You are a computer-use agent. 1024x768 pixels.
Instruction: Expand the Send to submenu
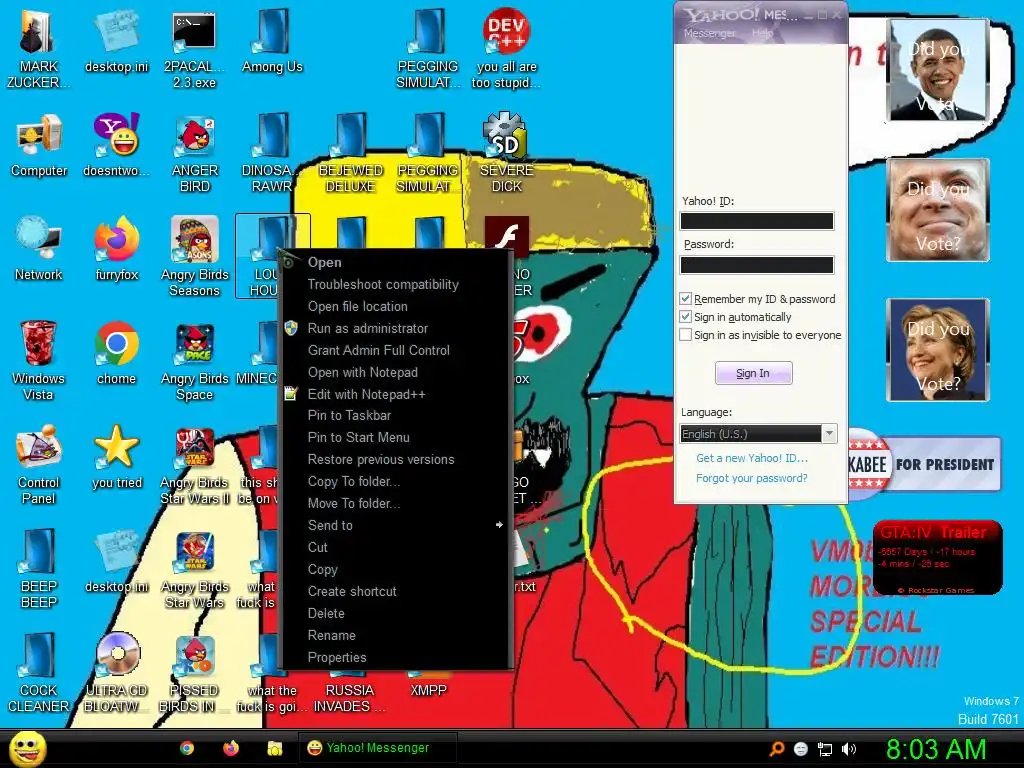pos(396,525)
